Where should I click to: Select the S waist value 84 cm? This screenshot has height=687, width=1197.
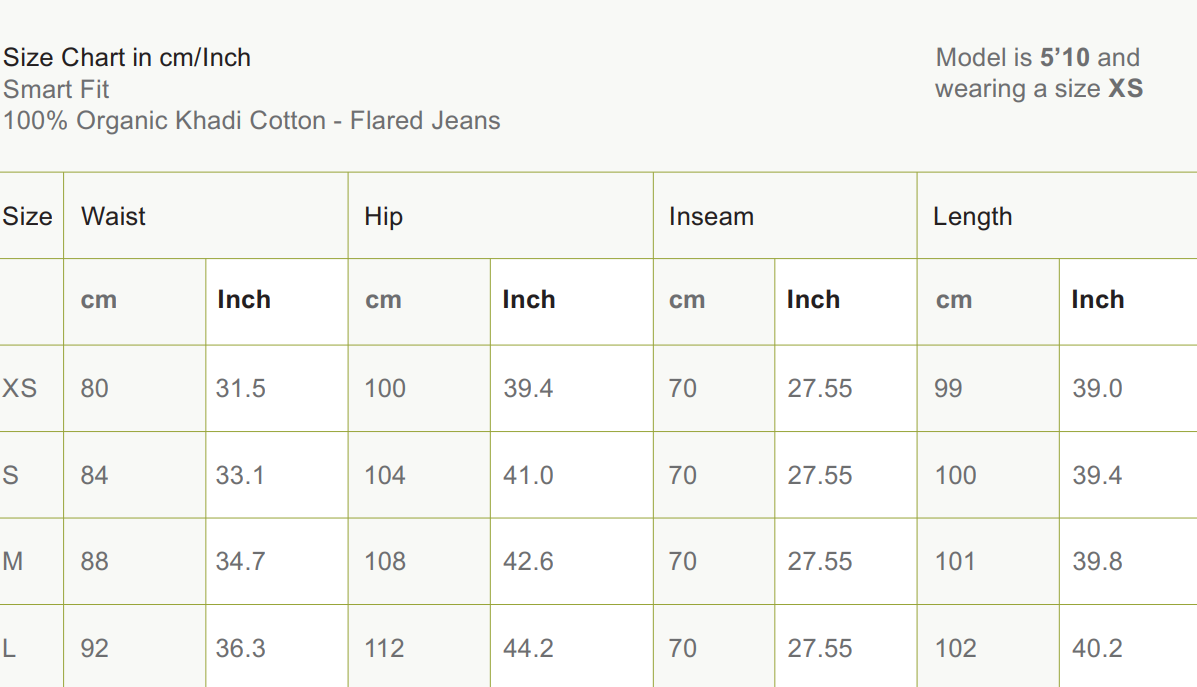point(94,475)
